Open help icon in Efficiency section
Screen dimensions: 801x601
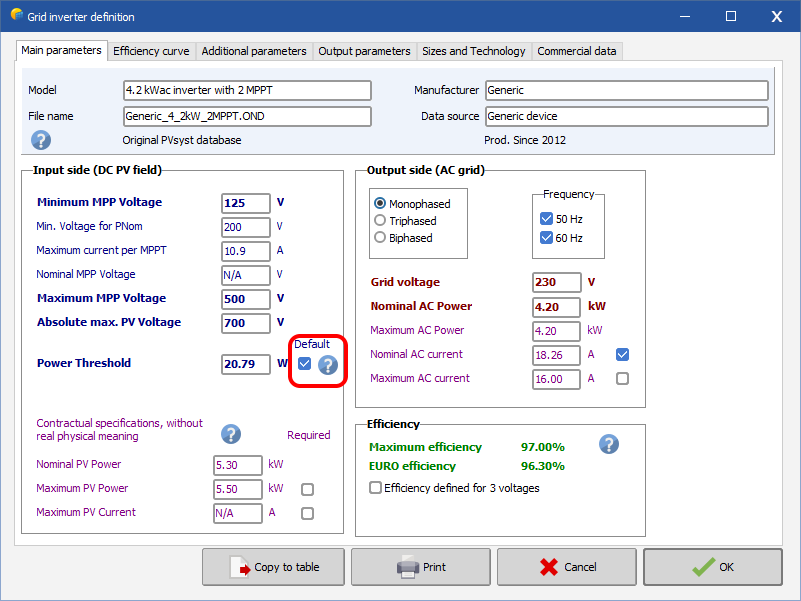pos(609,444)
